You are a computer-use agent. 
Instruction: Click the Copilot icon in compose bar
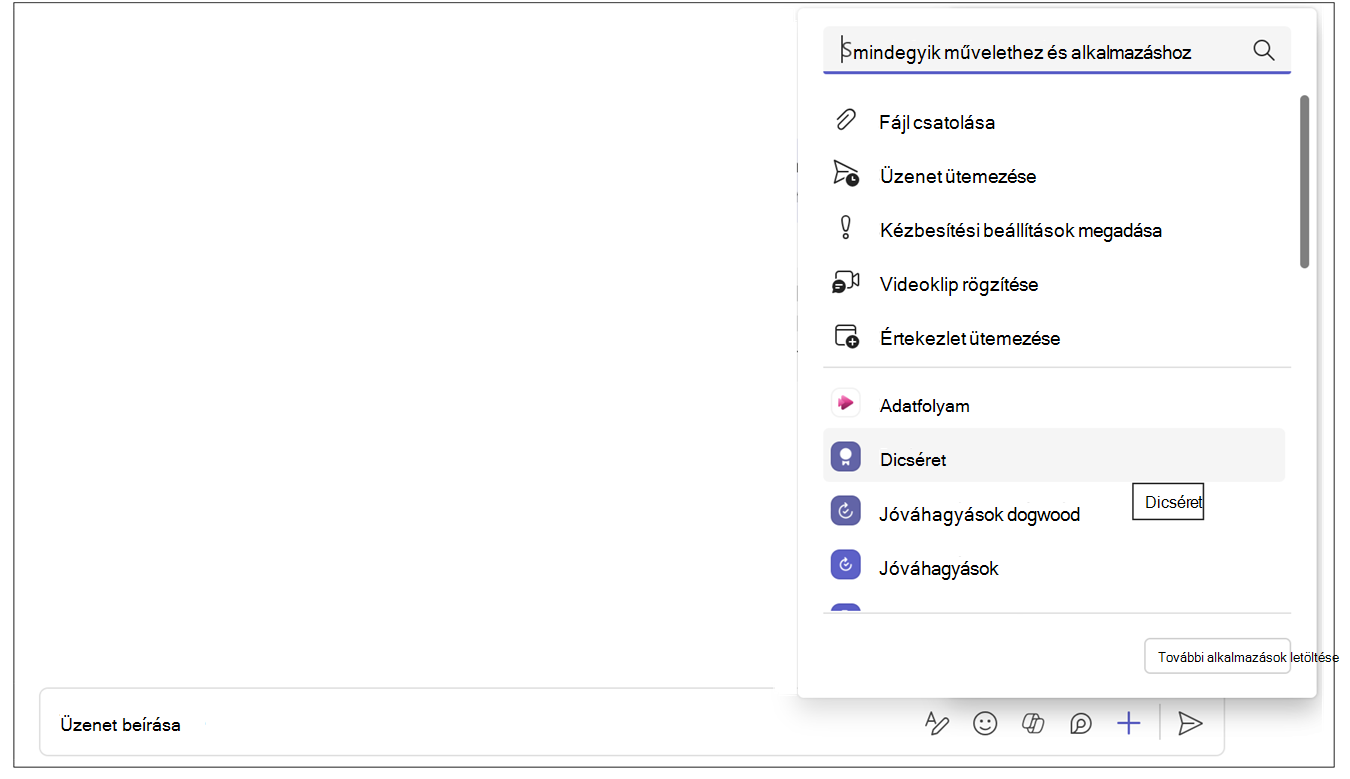click(1033, 723)
